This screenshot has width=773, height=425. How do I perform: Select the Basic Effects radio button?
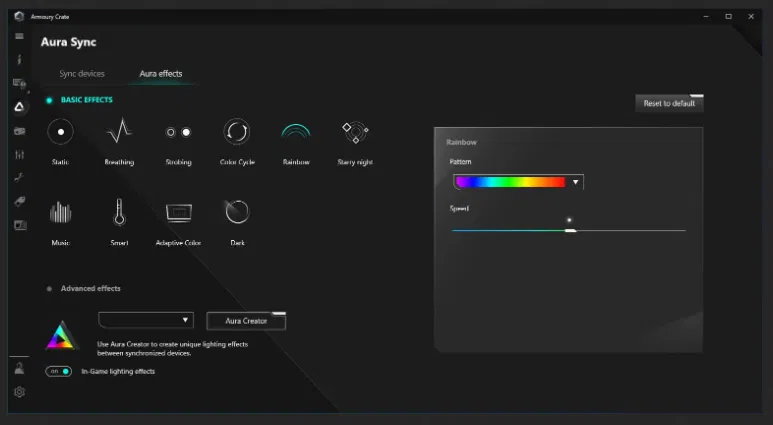tap(49, 100)
